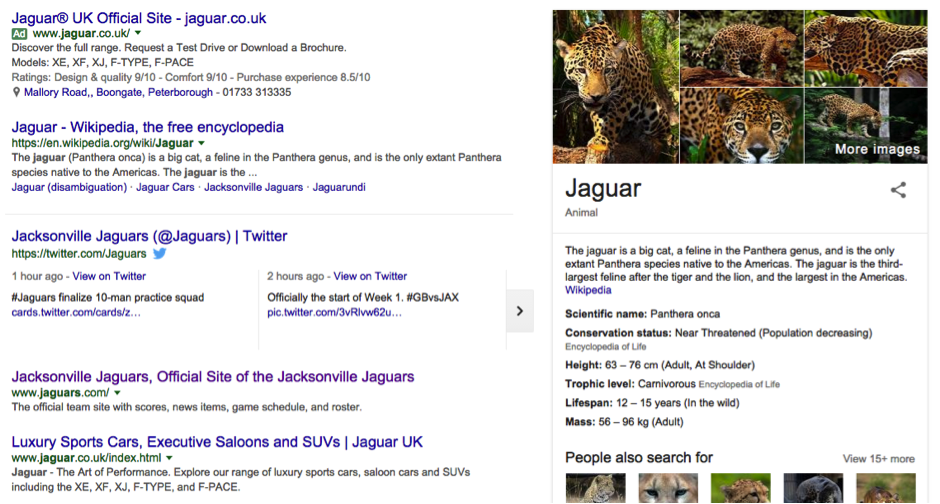Open Jacksonville Jaguars (@Jaguars) | Twitter result

click(149, 236)
